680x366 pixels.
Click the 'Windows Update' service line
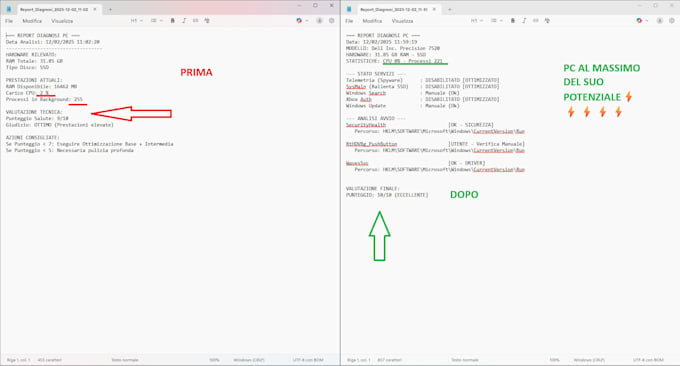point(402,106)
